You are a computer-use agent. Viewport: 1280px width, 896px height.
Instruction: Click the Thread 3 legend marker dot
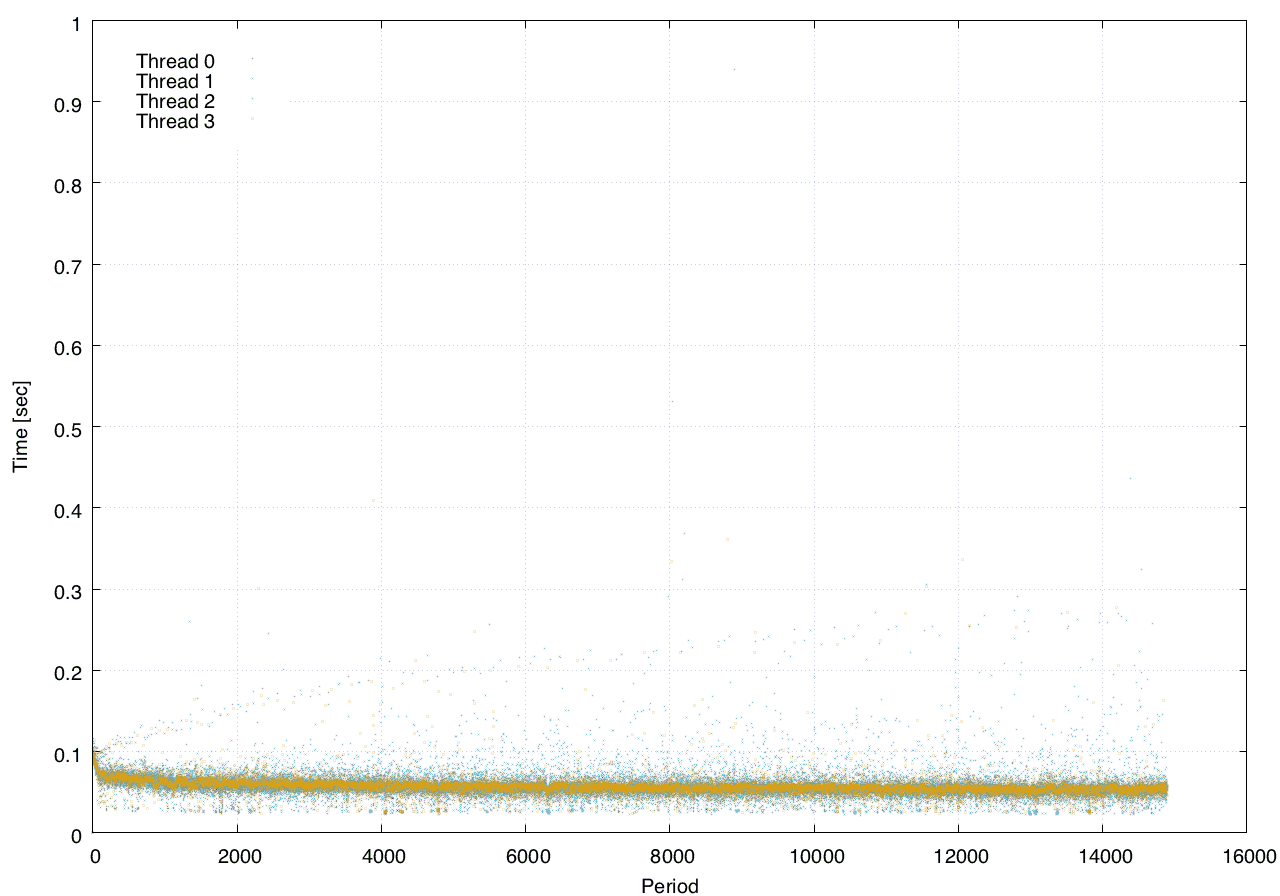[x=252, y=119]
